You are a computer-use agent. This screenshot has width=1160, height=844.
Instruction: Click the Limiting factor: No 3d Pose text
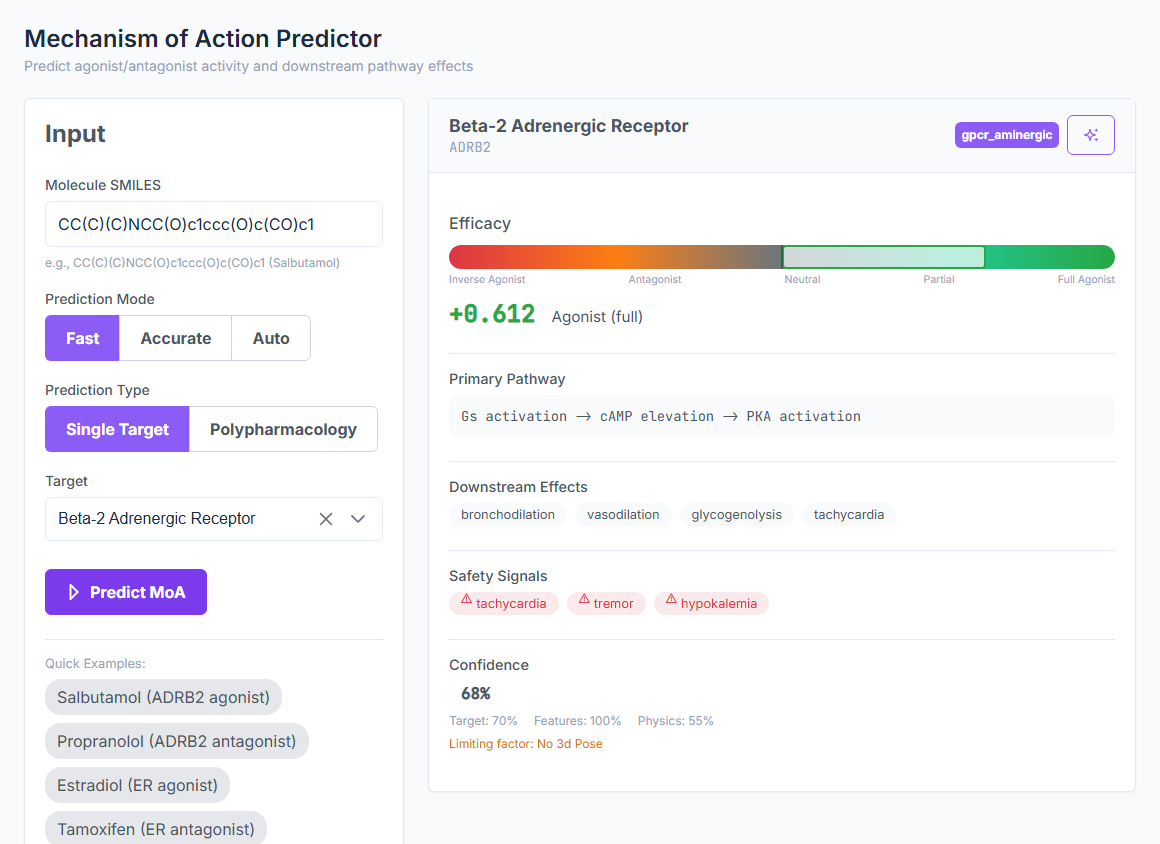click(526, 744)
